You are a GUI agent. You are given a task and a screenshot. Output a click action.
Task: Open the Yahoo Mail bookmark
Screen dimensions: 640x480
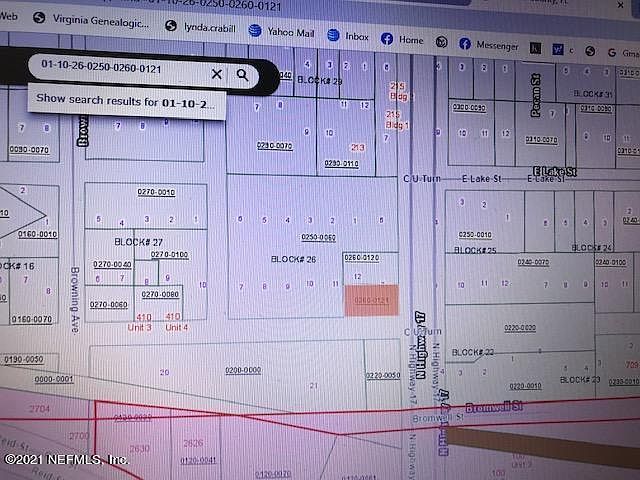291,32
